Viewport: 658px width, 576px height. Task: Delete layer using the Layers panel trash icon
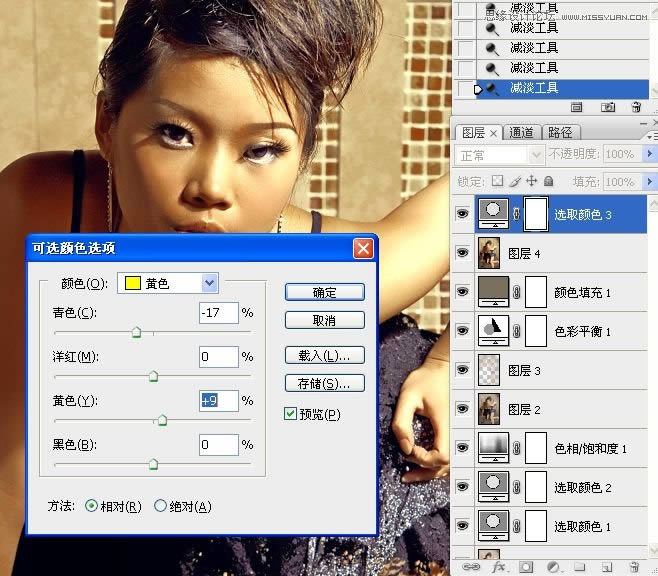coord(636,567)
